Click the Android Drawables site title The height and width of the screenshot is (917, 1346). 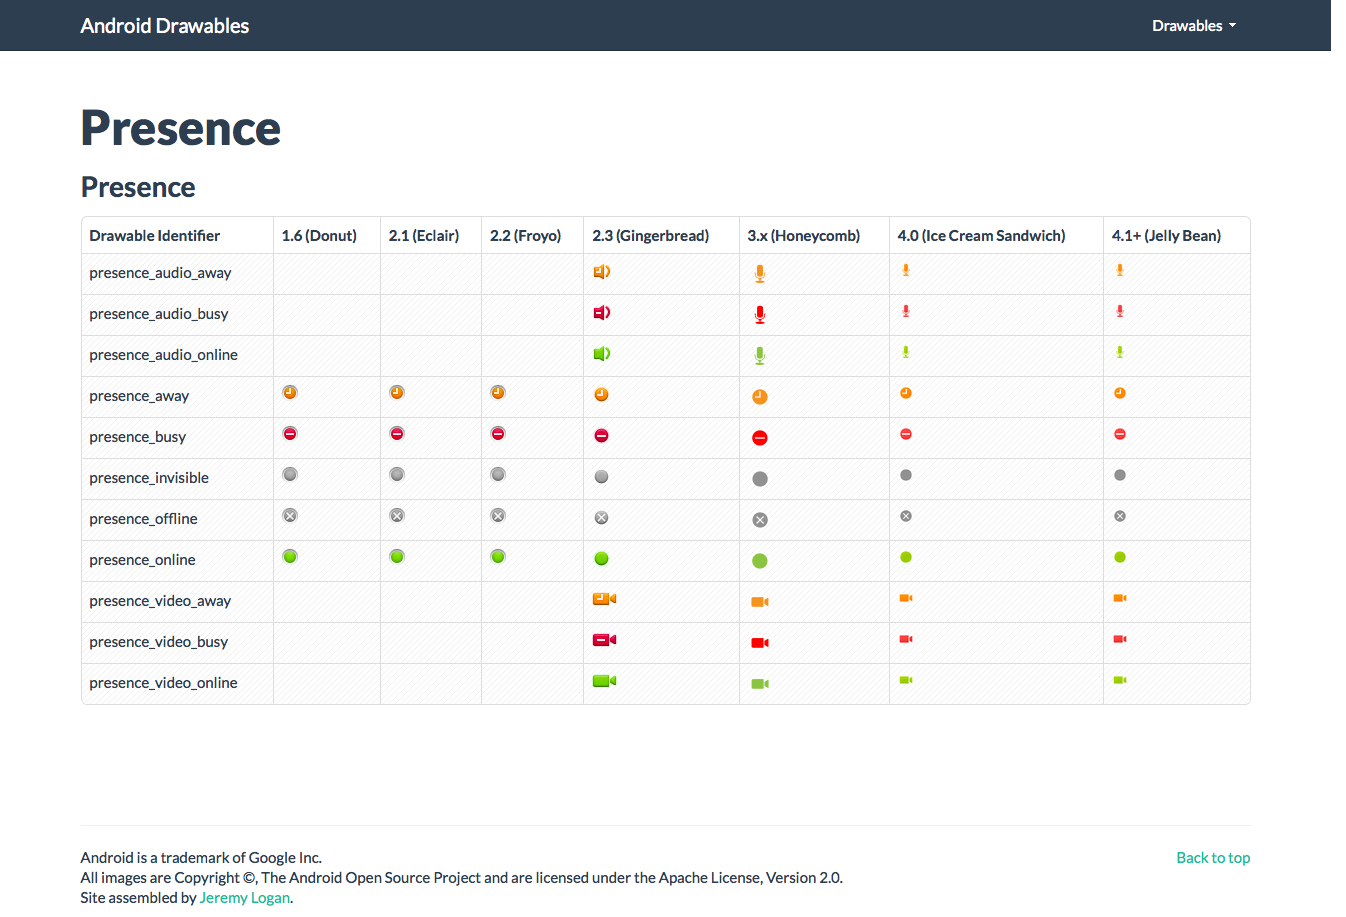[165, 26]
